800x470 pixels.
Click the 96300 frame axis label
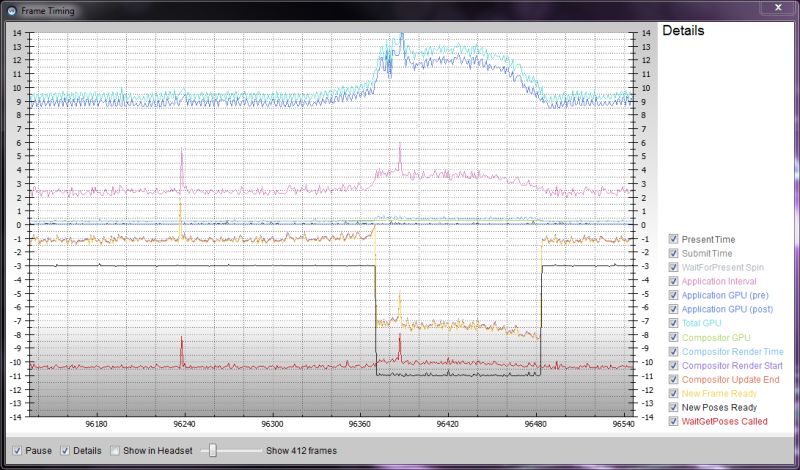272,424
